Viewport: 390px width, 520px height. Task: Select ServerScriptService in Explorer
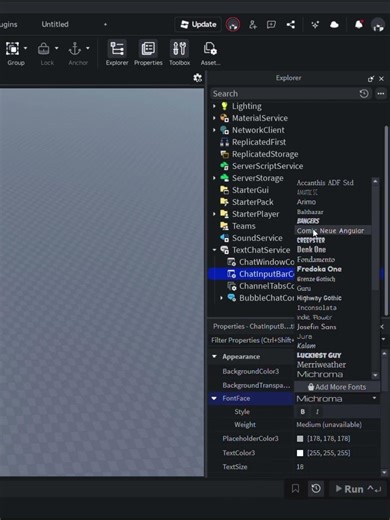267,166
